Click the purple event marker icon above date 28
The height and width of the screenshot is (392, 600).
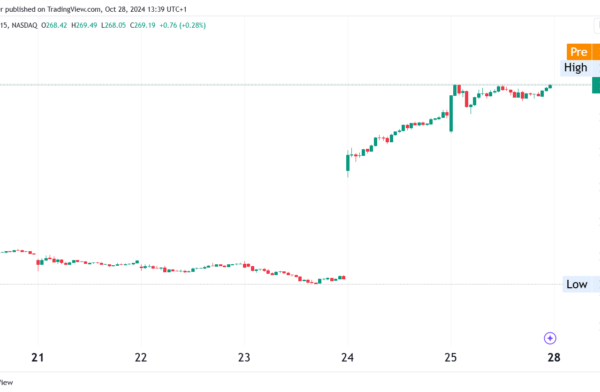click(x=550, y=338)
